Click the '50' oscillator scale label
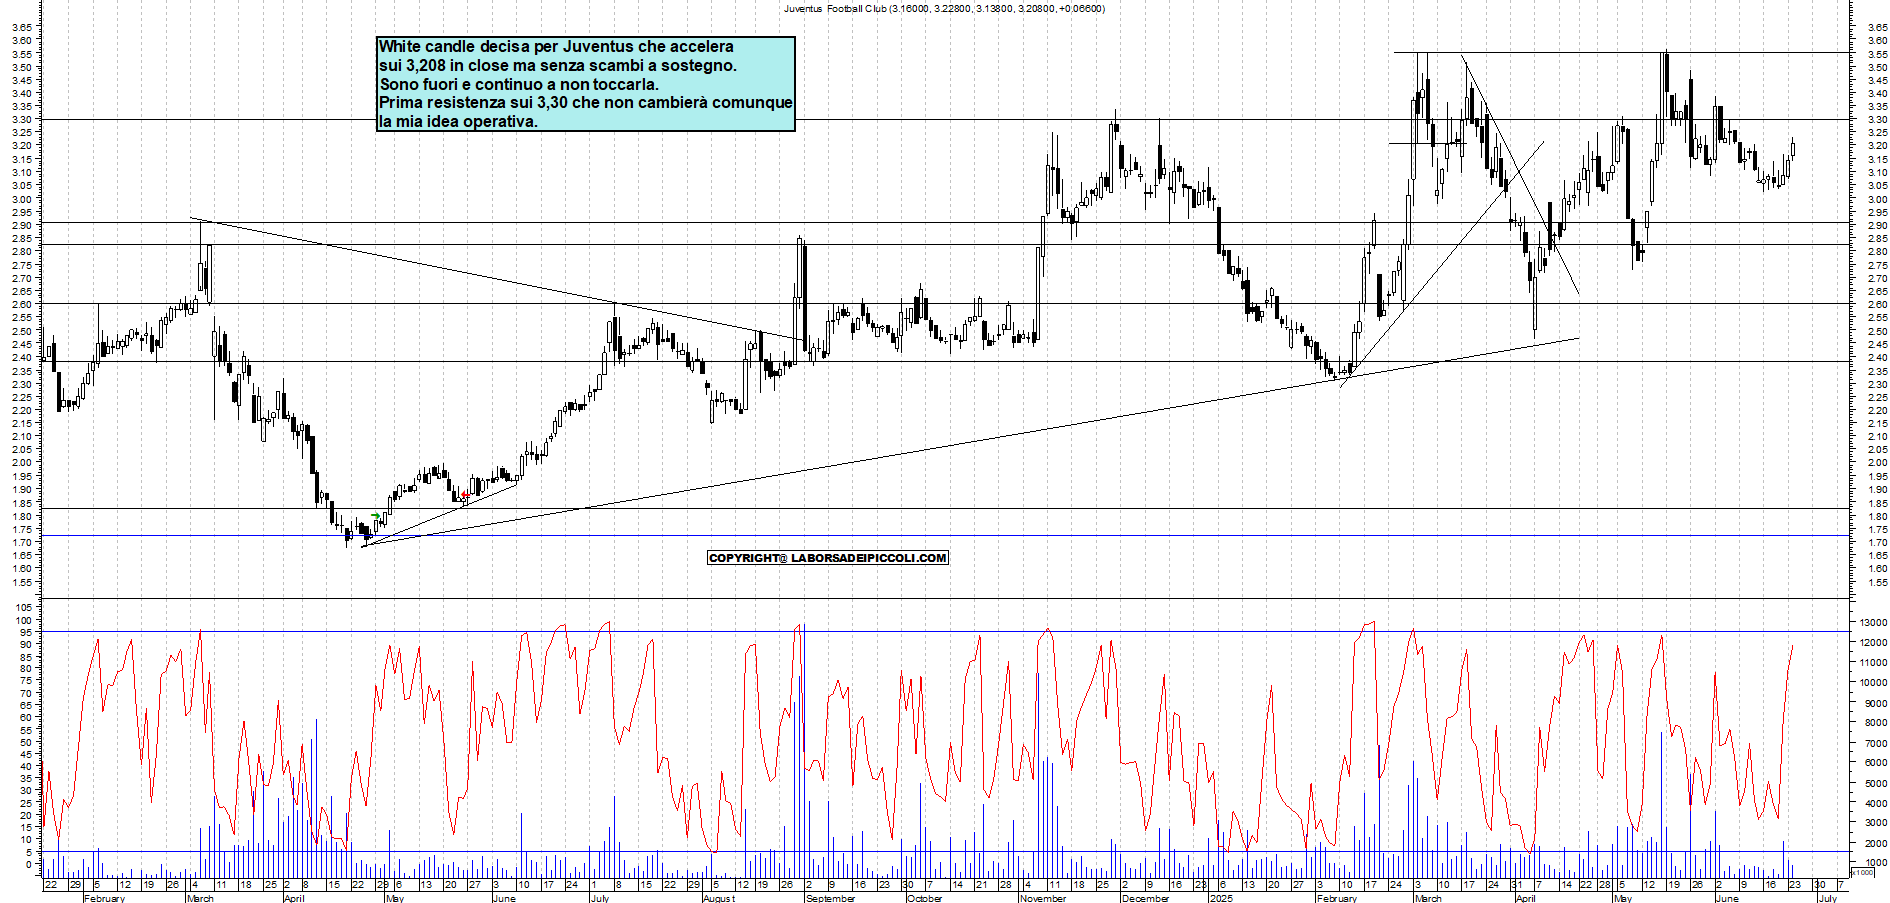The image size is (1890, 903). click(x=27, y=743)
